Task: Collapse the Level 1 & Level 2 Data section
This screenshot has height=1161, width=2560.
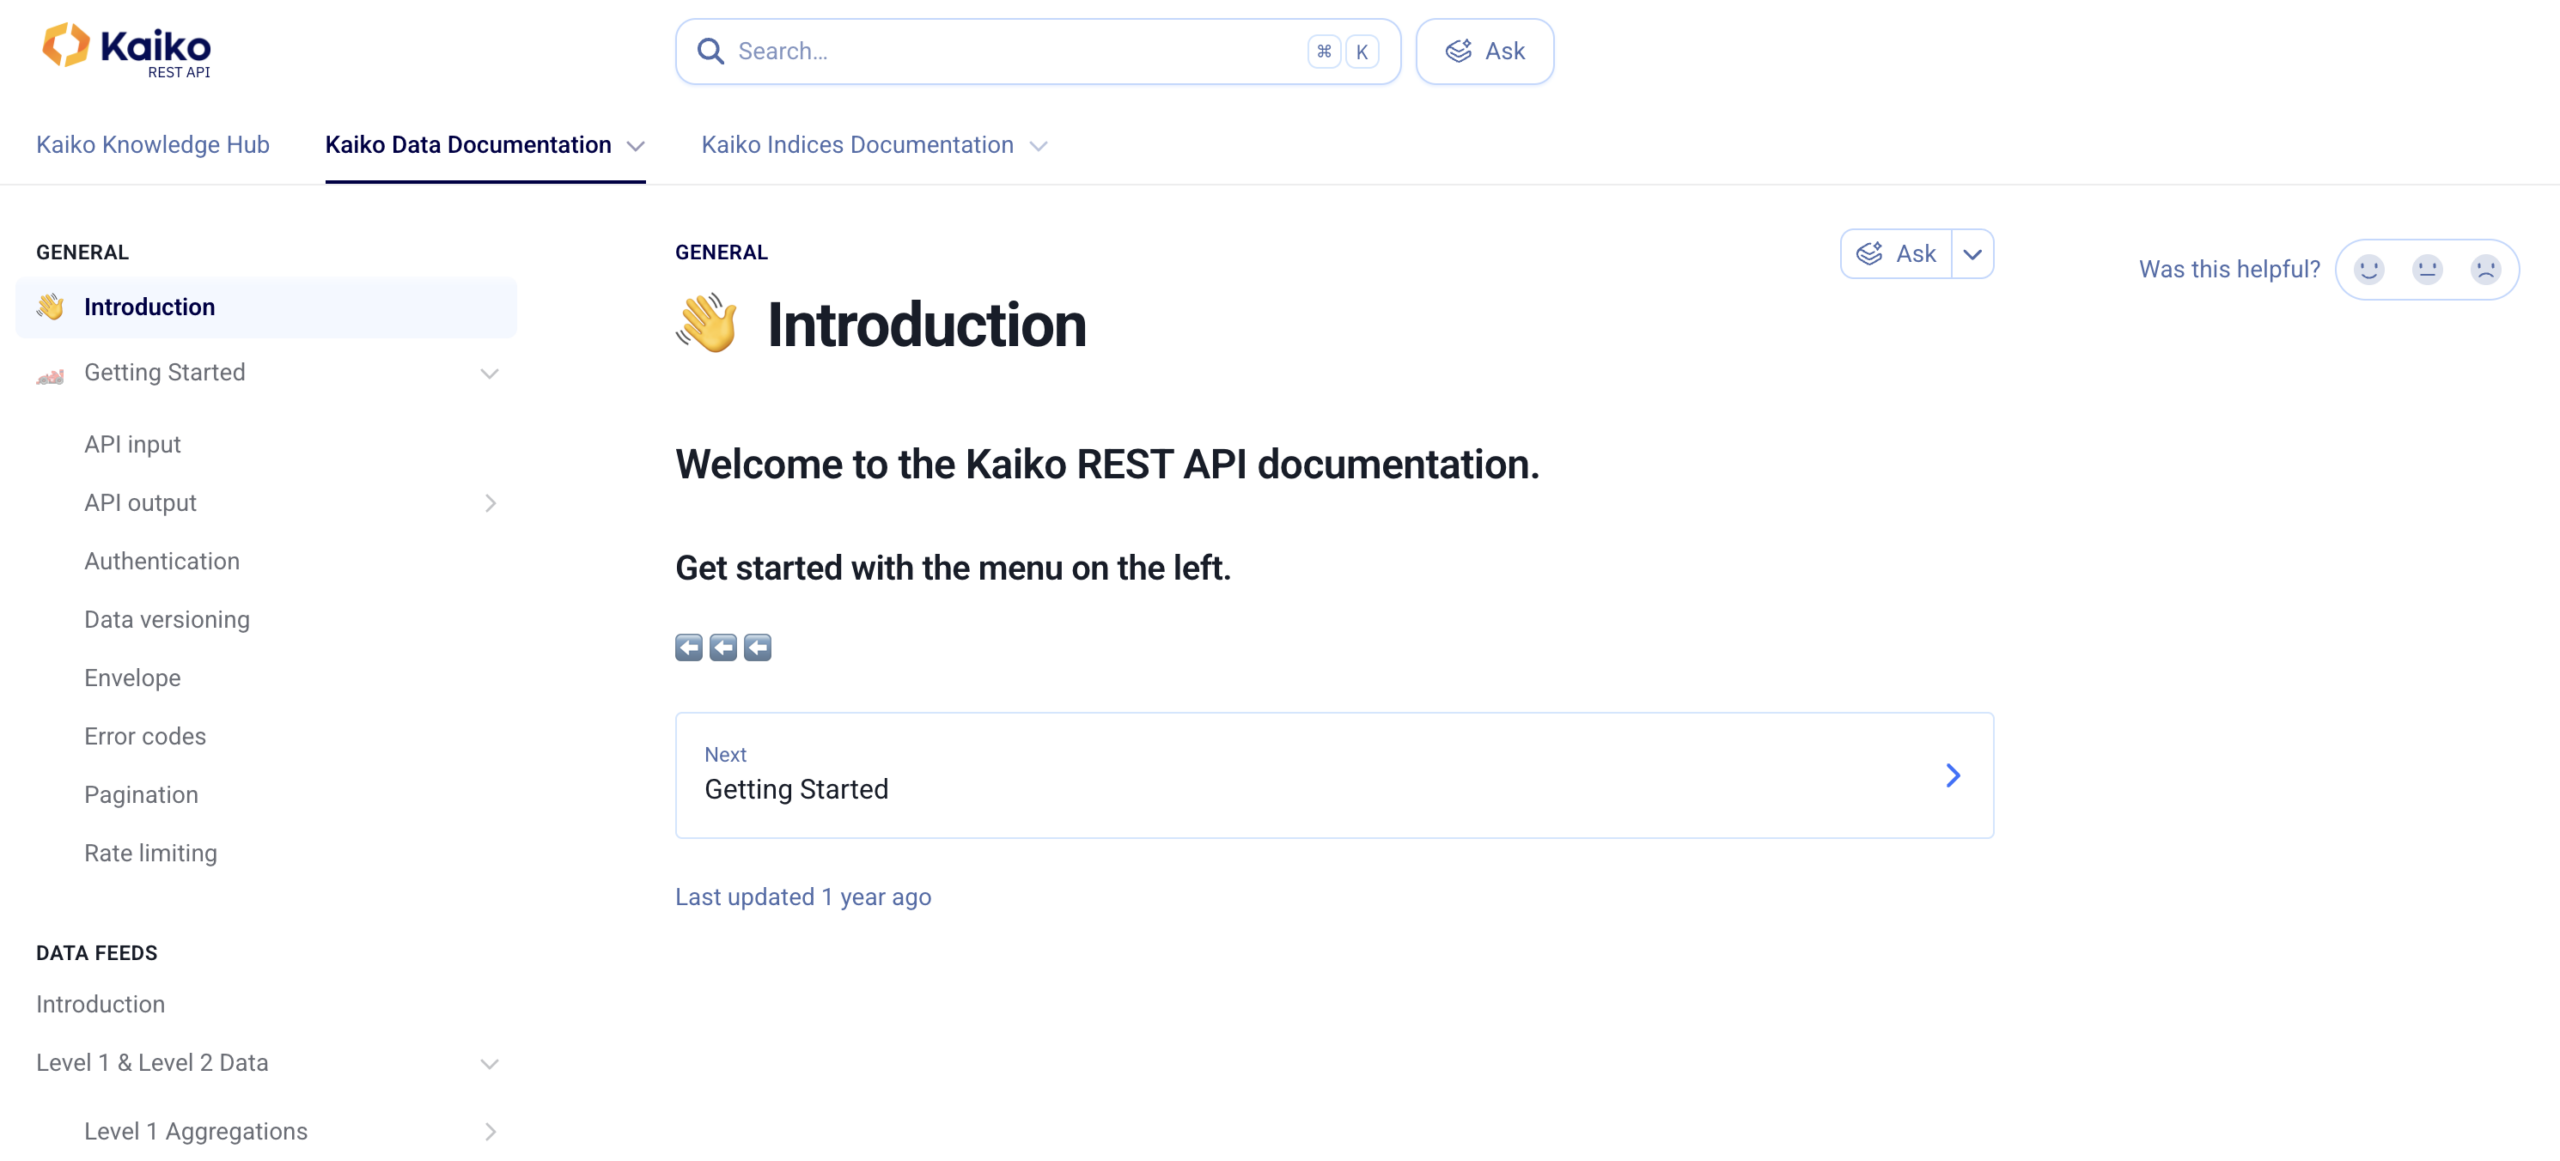Action: click(x=489, y=1063)
